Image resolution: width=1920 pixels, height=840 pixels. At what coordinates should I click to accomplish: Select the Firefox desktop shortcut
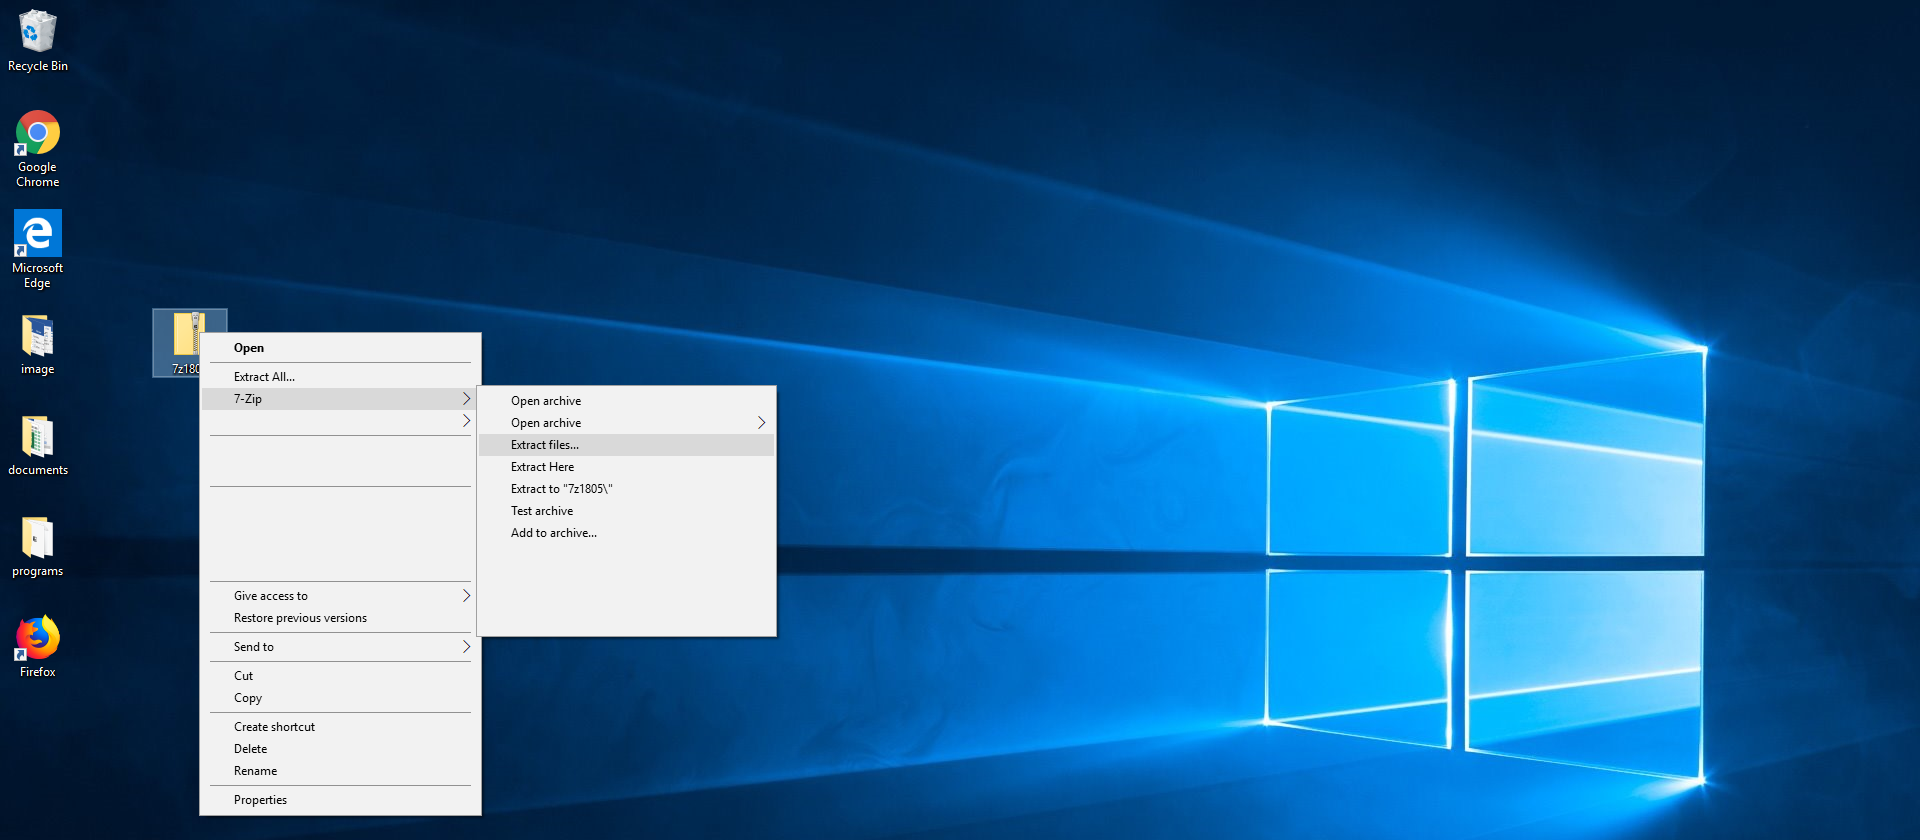click(x=38, y=647)
